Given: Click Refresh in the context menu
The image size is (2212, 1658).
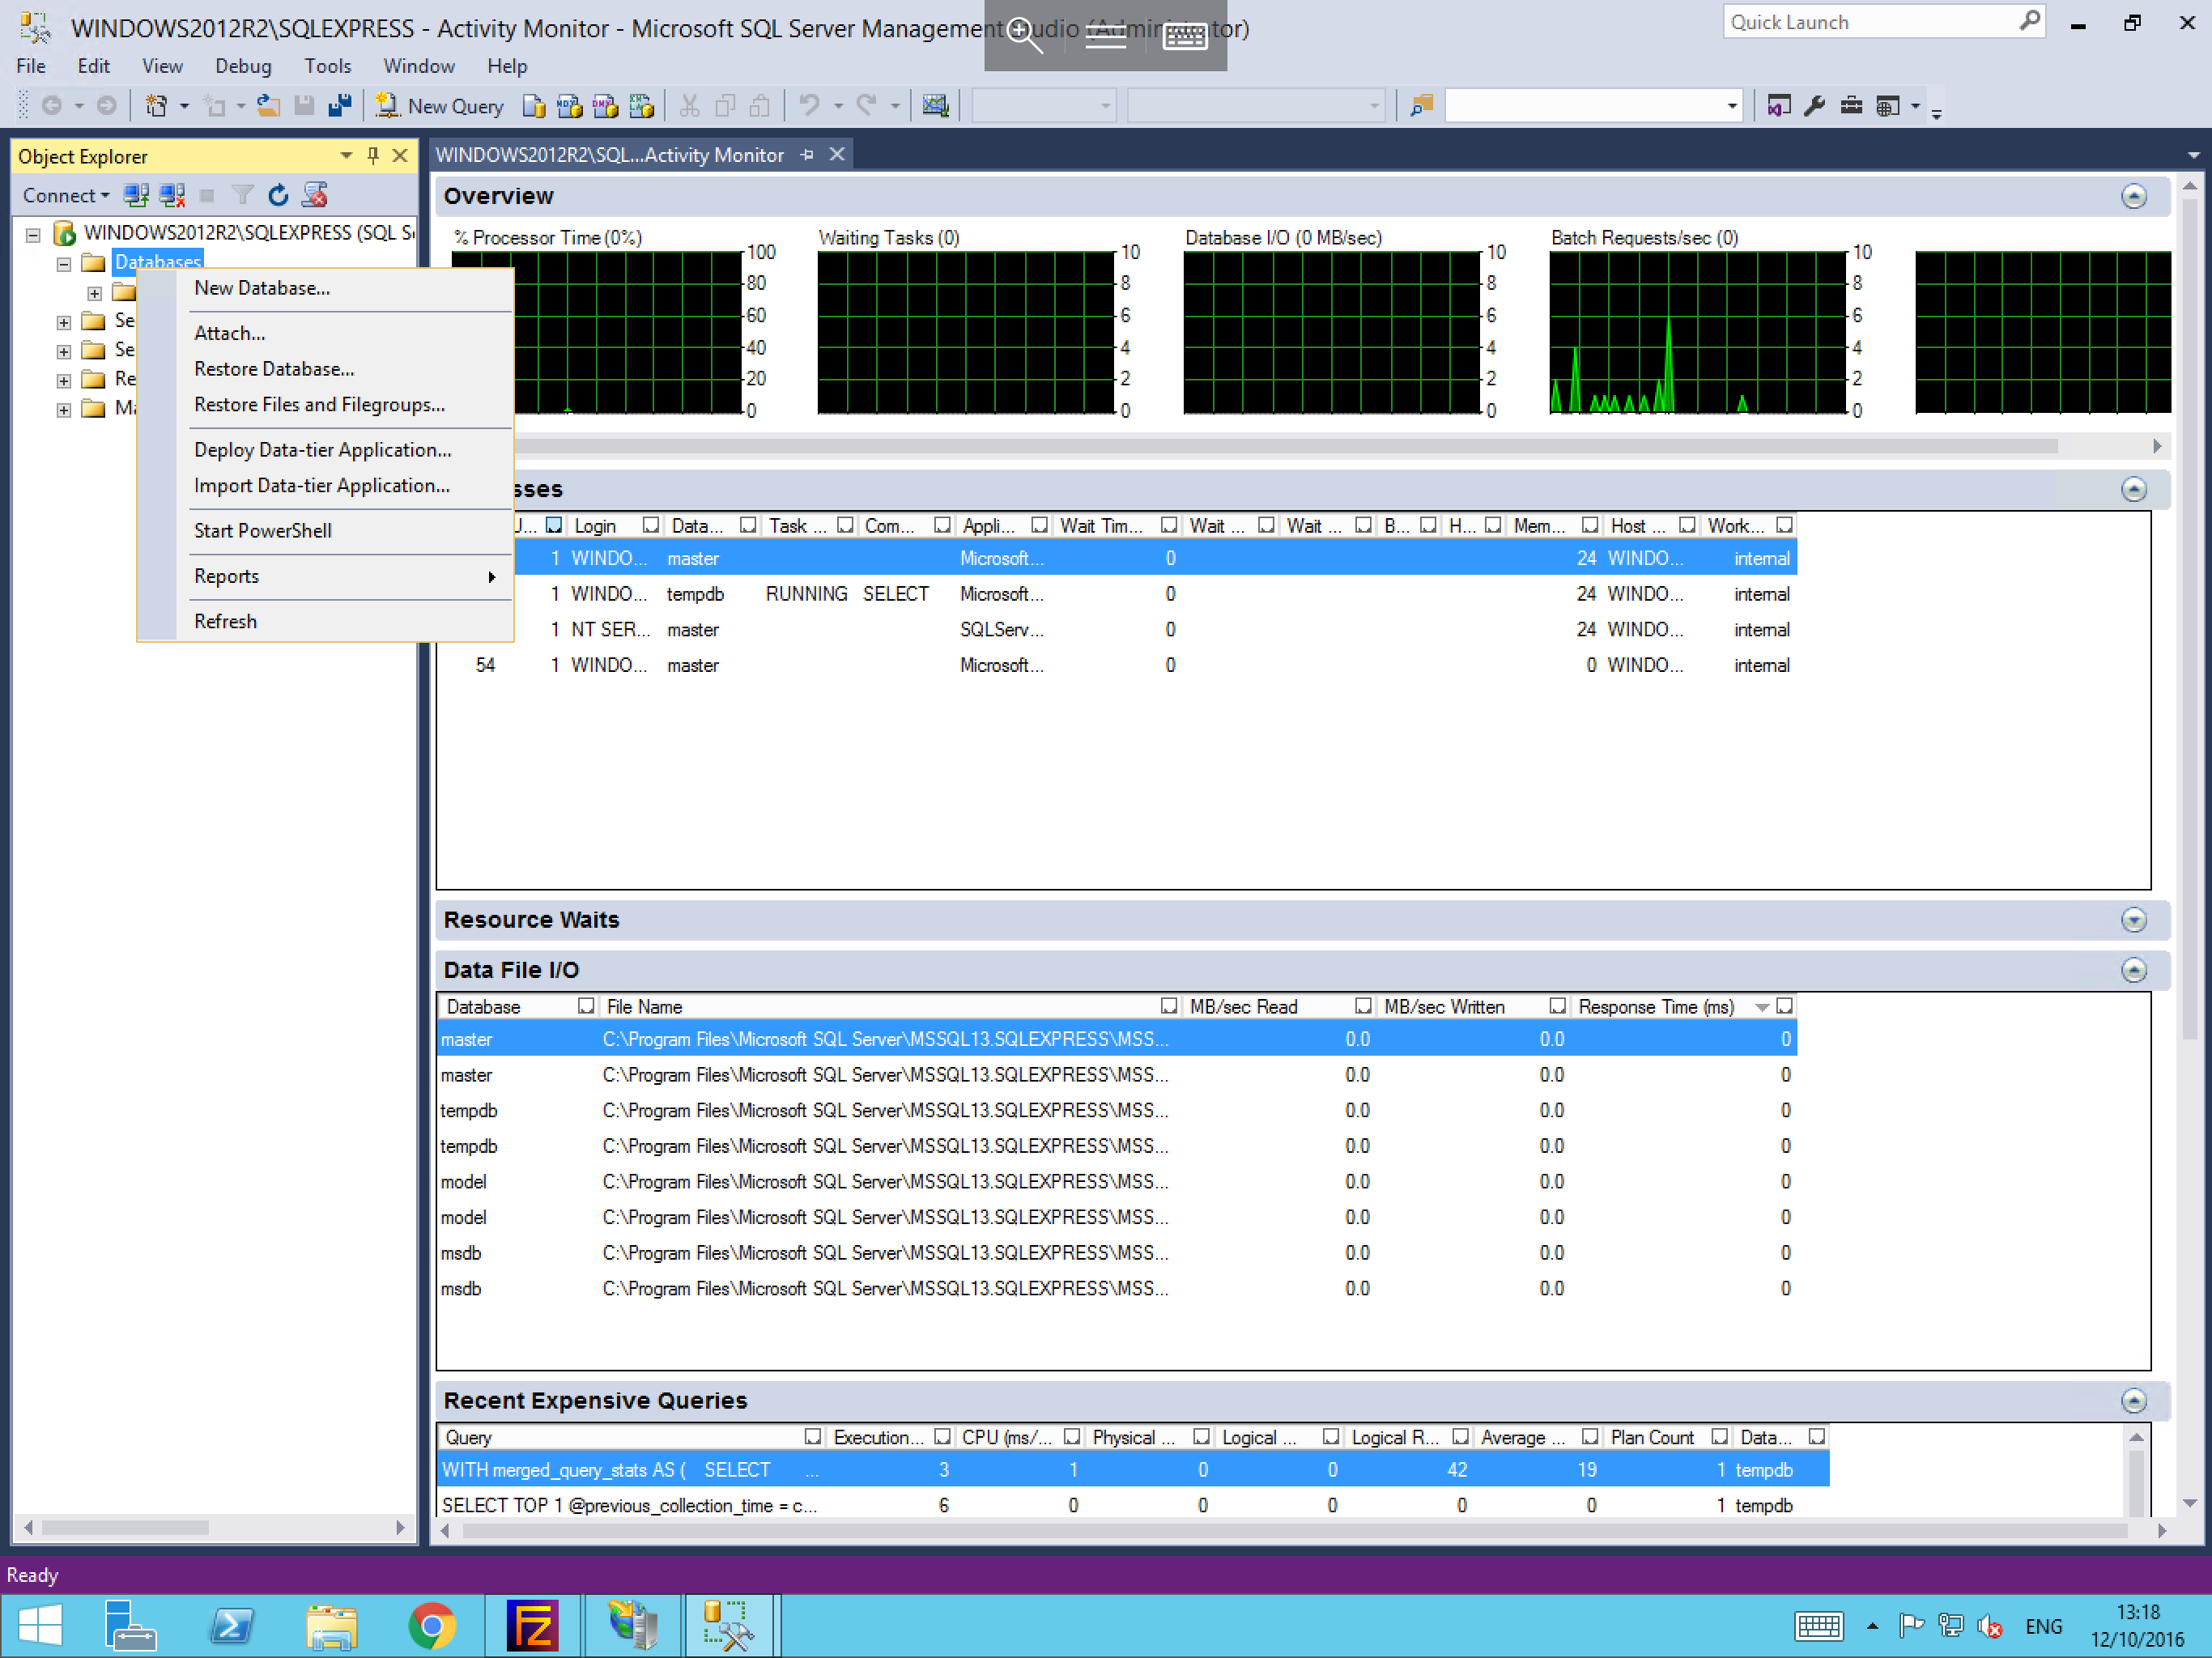Looking at the screenshot, I should point(225,622).
